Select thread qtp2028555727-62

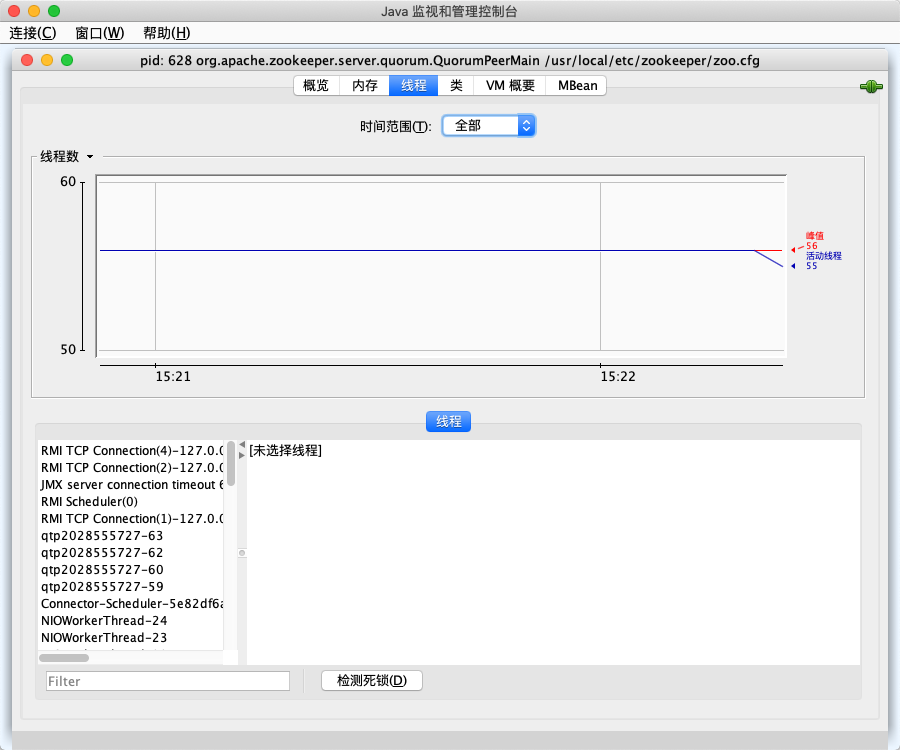(x=131, y=553)
